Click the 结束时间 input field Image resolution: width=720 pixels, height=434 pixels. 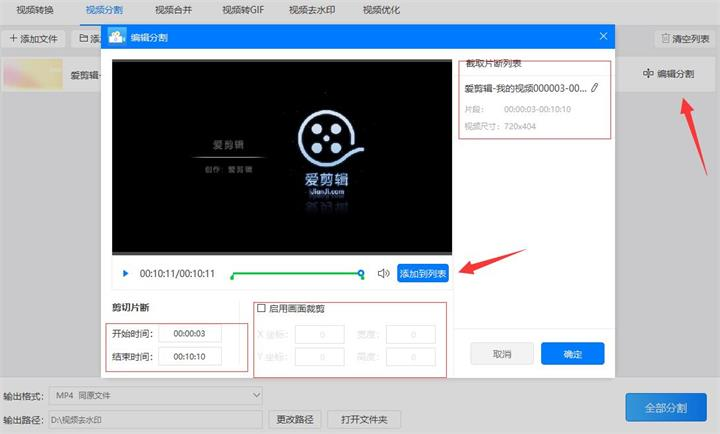[190, 356]
